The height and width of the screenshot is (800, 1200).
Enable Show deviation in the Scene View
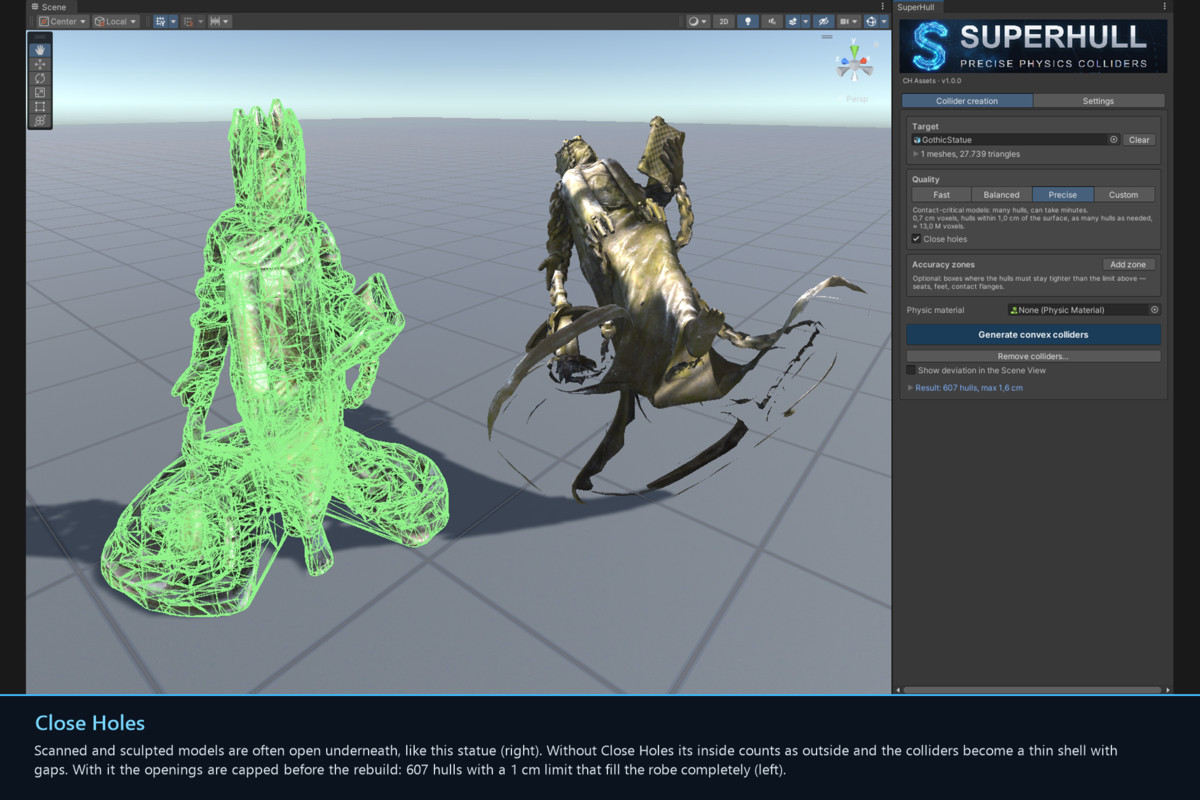click(910, 370)
